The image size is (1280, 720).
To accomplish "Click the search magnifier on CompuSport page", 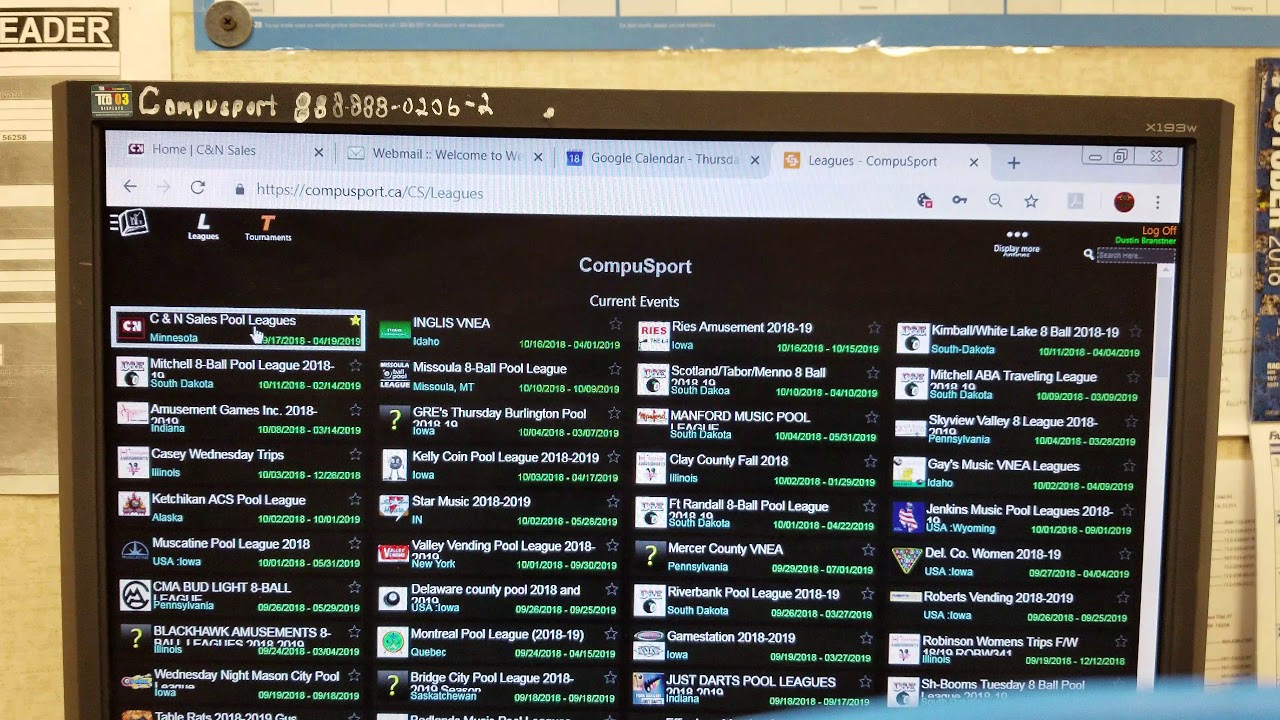I will click(1088, 255).
